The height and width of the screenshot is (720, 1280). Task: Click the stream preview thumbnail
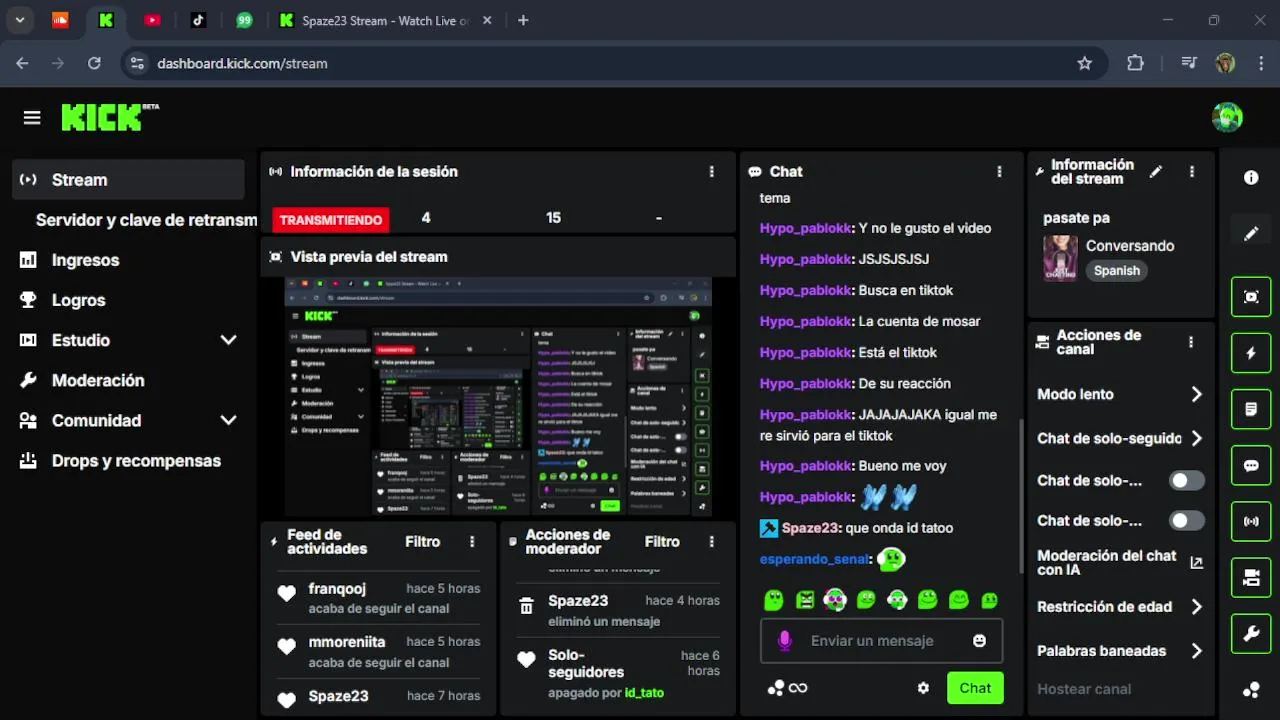[x=498, y=397]
